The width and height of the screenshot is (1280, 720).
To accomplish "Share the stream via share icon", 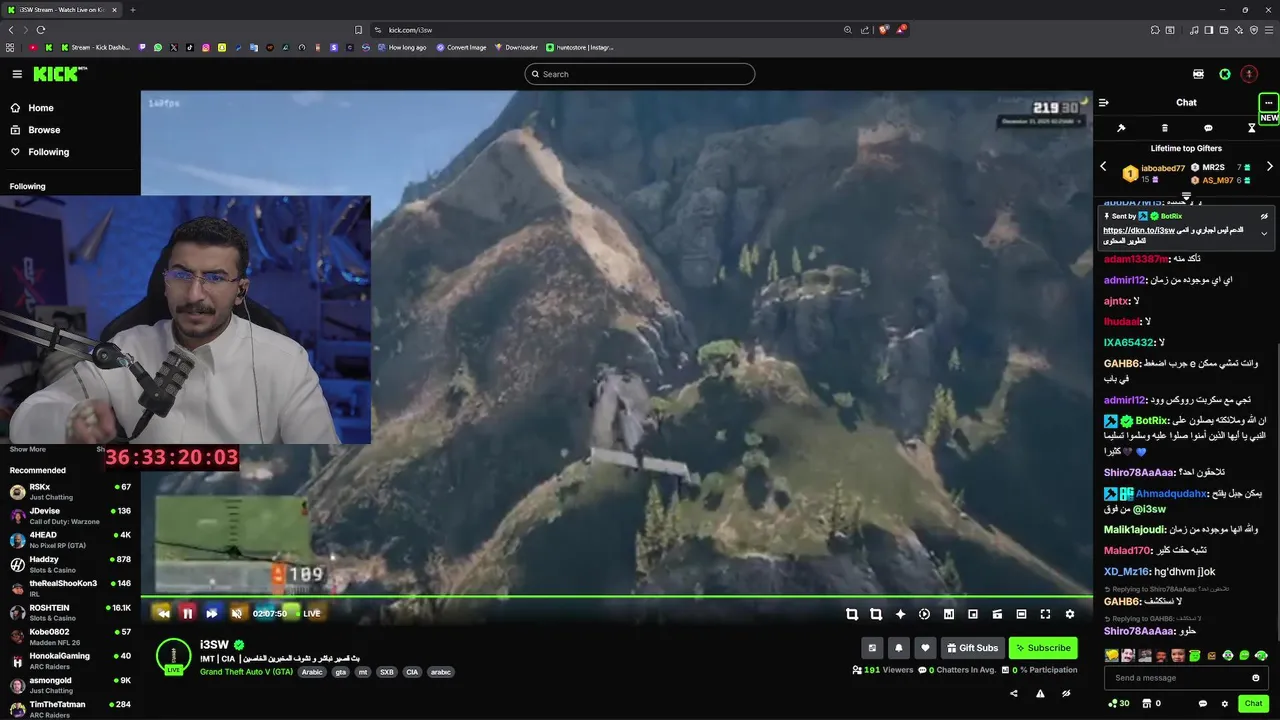I will click(x=1014, y=693).
